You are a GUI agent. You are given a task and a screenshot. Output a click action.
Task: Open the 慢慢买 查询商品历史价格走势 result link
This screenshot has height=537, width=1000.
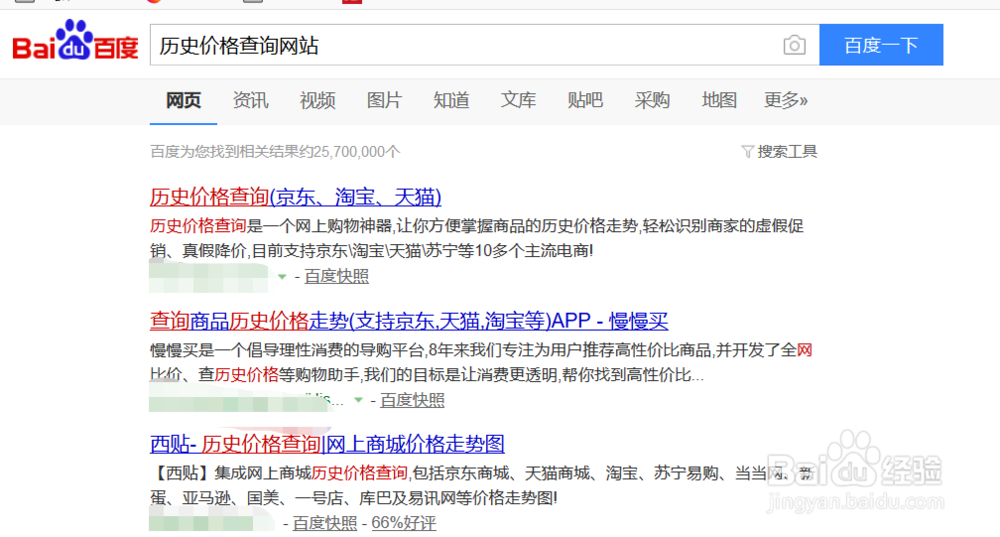pyautogui.click(x=409, y=321)
